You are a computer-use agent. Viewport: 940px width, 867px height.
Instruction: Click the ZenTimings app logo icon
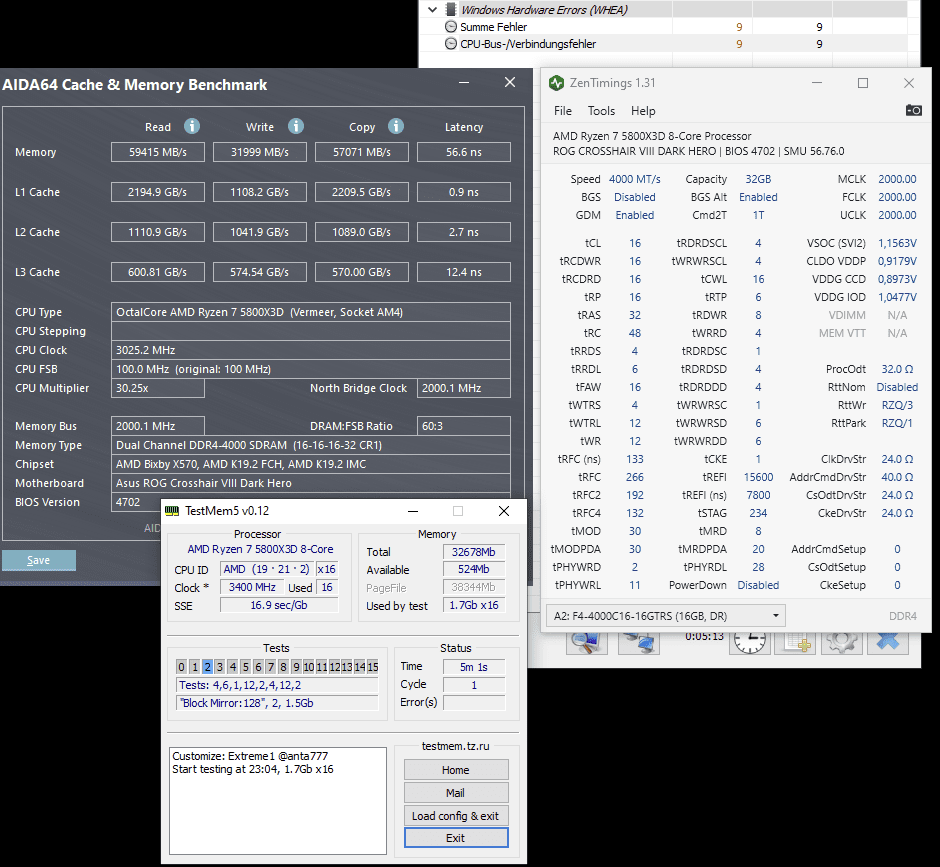(x=556, y=83)
